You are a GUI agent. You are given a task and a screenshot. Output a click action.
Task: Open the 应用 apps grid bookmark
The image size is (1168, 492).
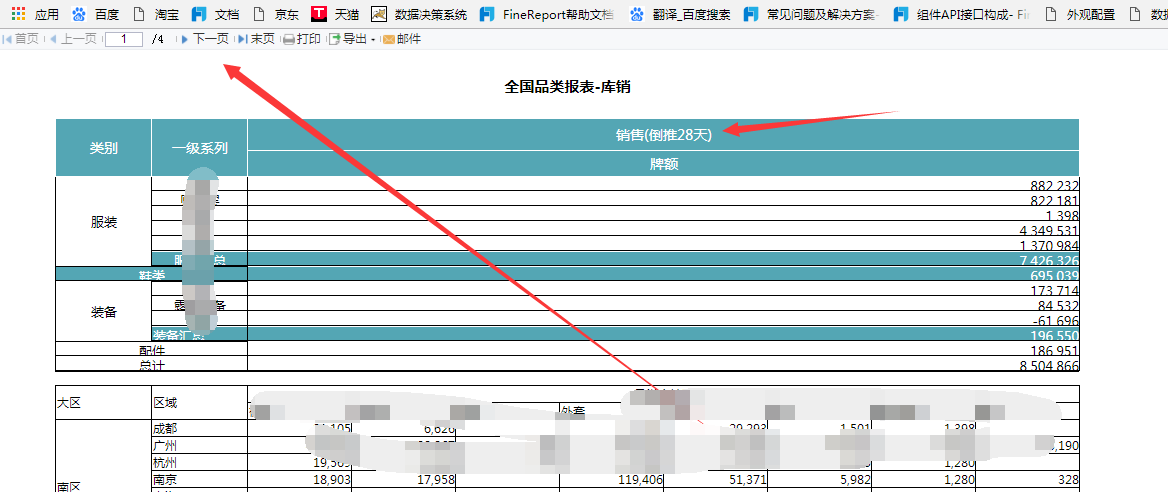coord(36,14)
